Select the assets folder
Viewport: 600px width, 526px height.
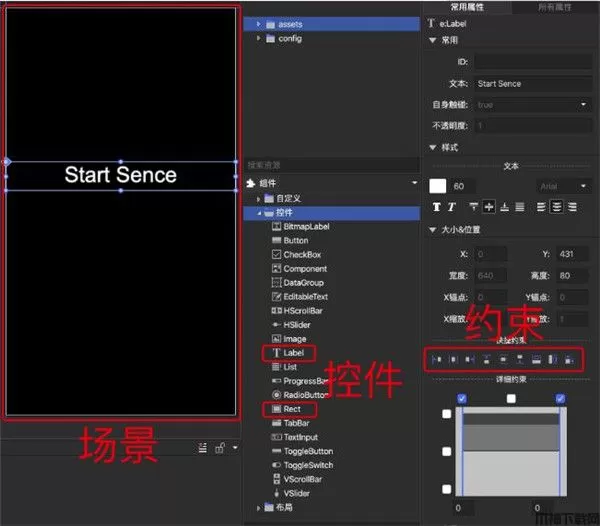[290, 23]
